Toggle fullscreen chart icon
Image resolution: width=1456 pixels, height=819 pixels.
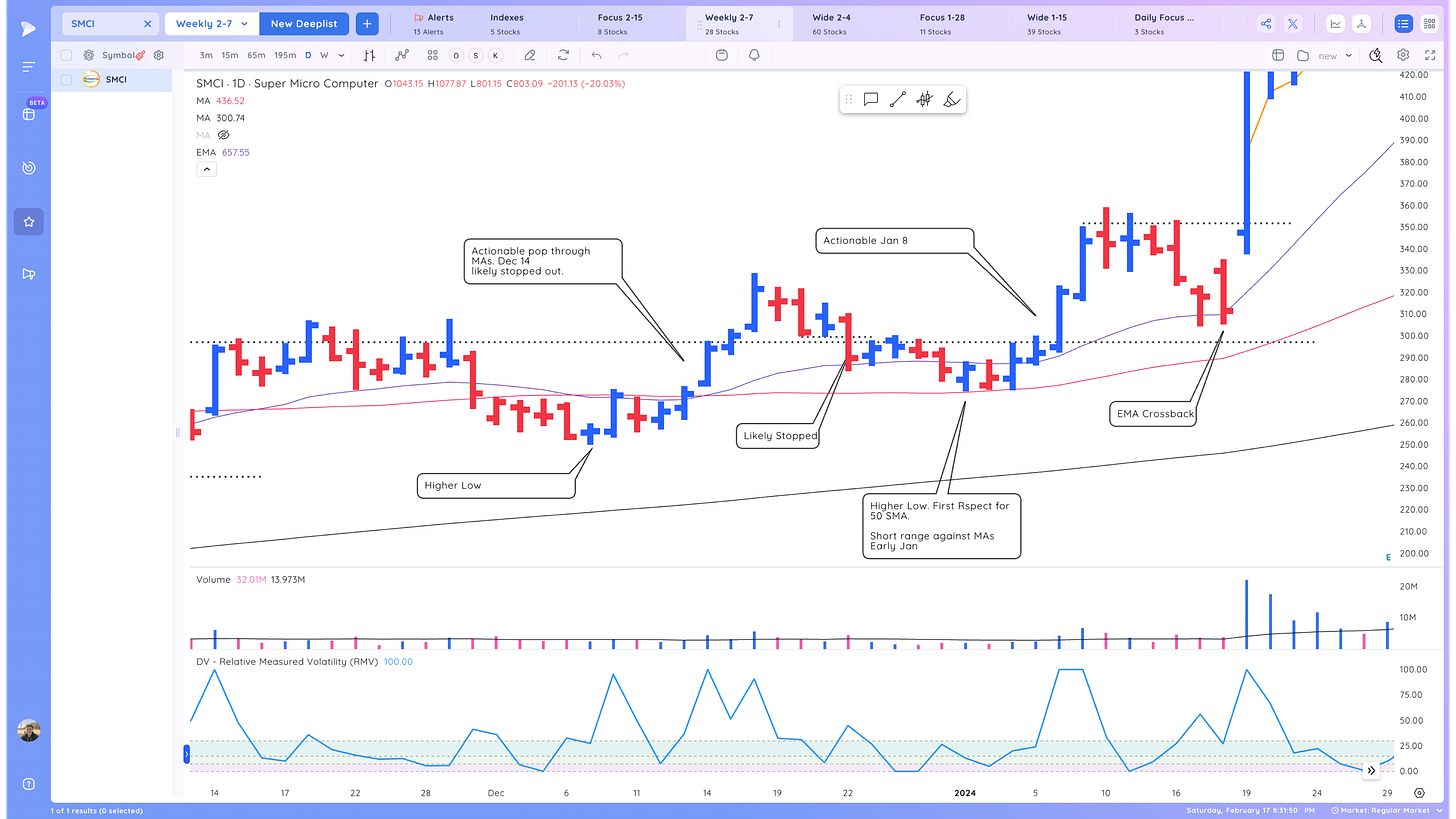[x=1429, y=56]
